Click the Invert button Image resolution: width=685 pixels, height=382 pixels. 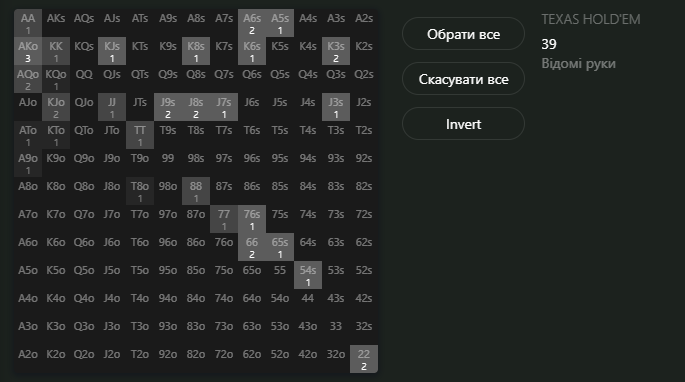coord(463,124)
